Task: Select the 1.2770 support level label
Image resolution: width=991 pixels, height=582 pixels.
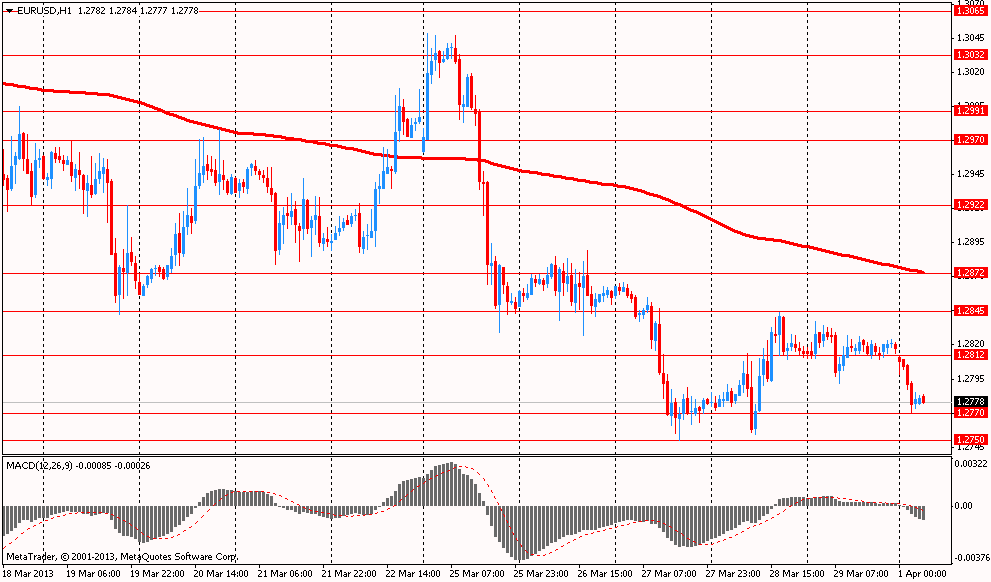Action: coord(970,413)
